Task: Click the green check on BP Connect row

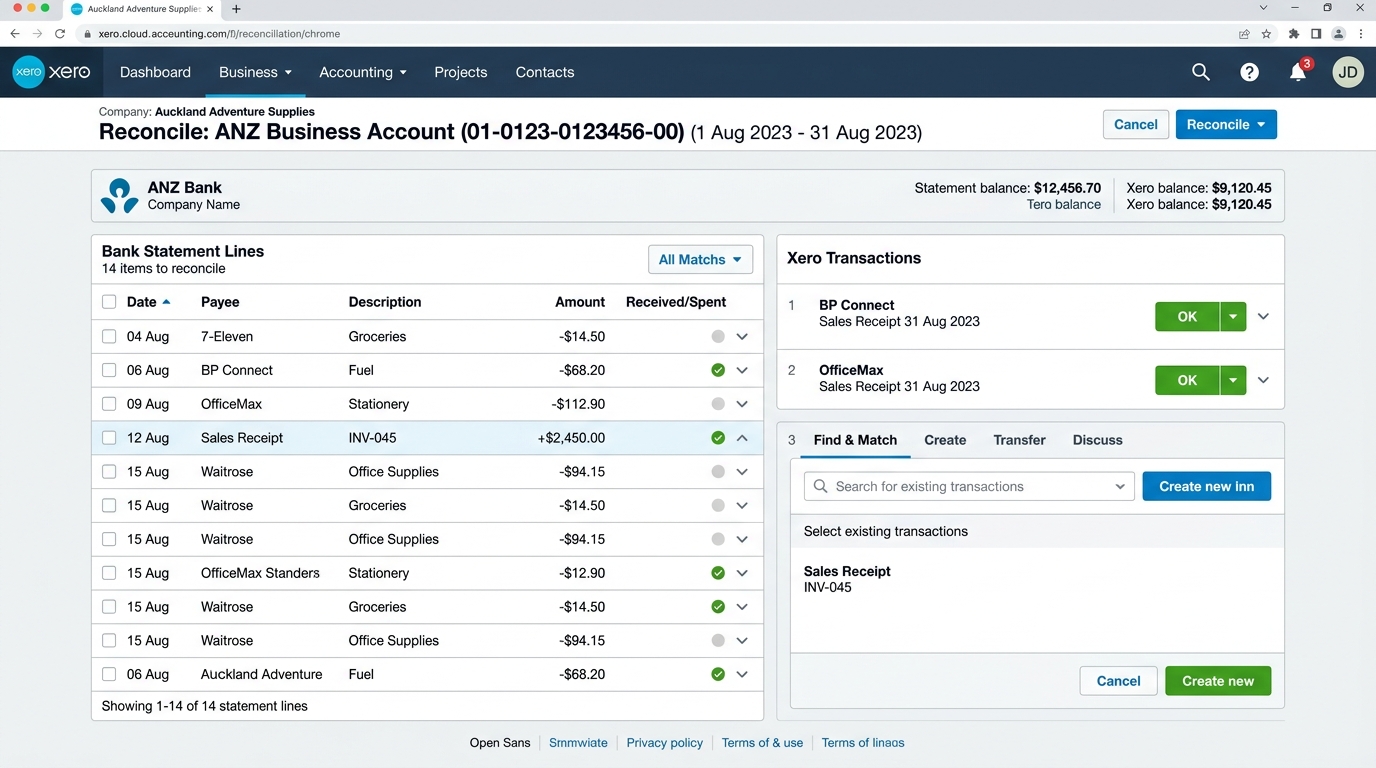Action: pos(718,370)
